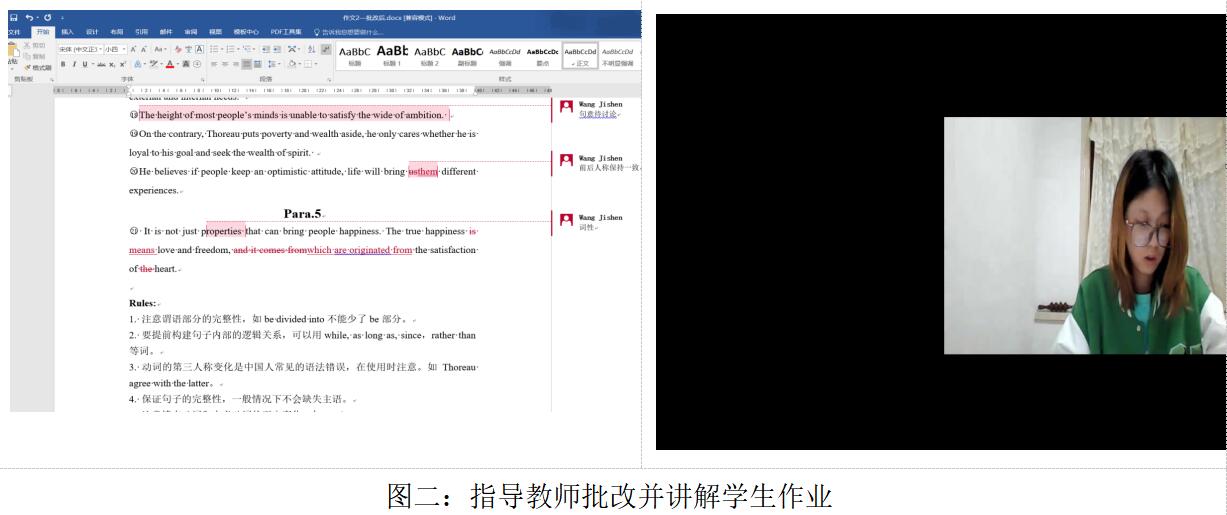This screenshot has width=1227, height=515.
Task: Click the increase indent icon
Action: pos(276,49)
